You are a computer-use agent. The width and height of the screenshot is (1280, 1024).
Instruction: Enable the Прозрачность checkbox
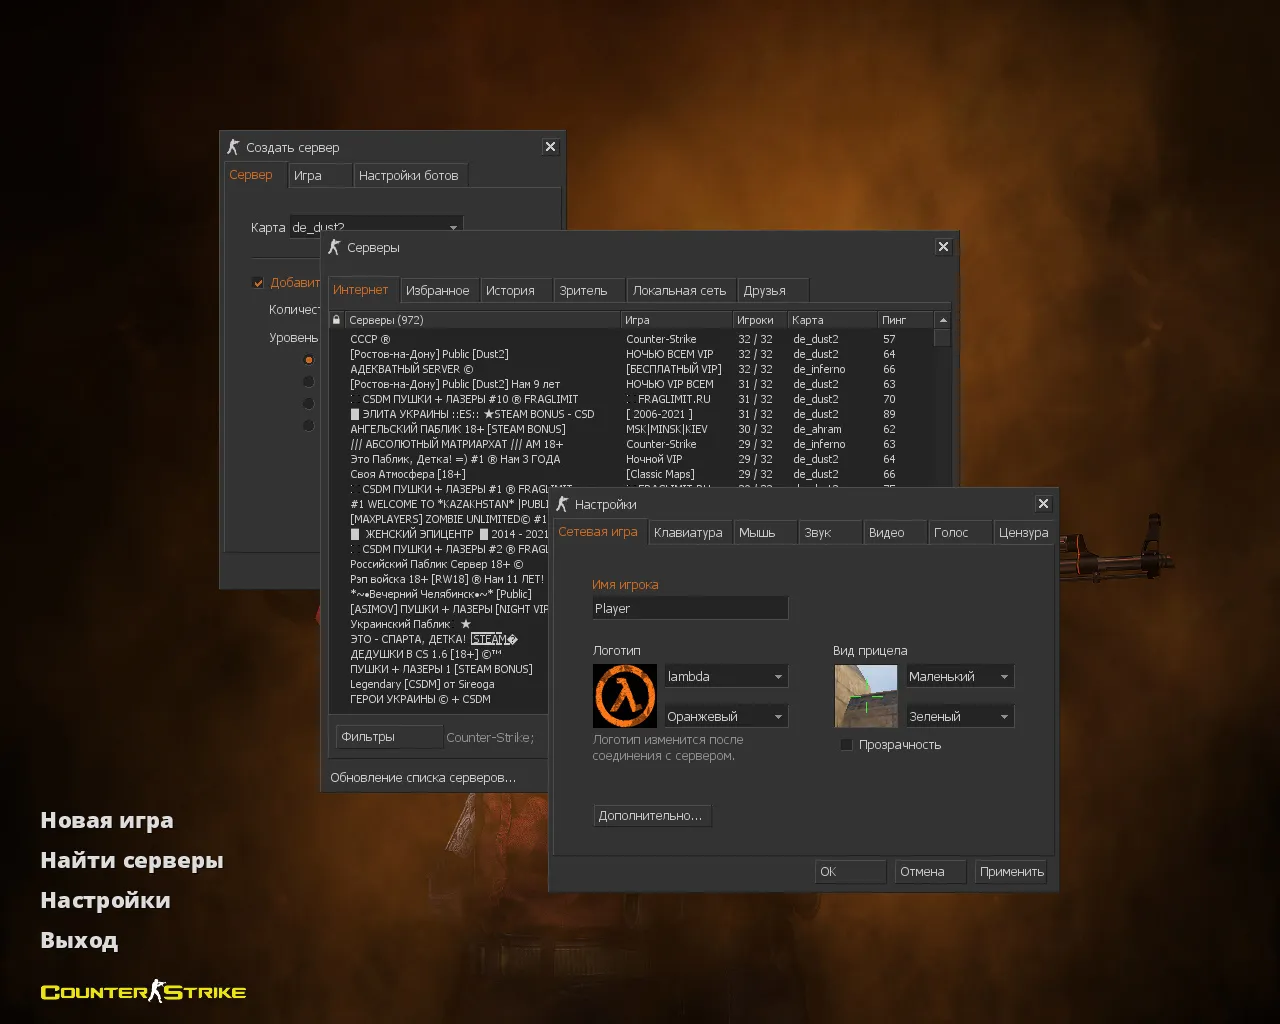847,744
